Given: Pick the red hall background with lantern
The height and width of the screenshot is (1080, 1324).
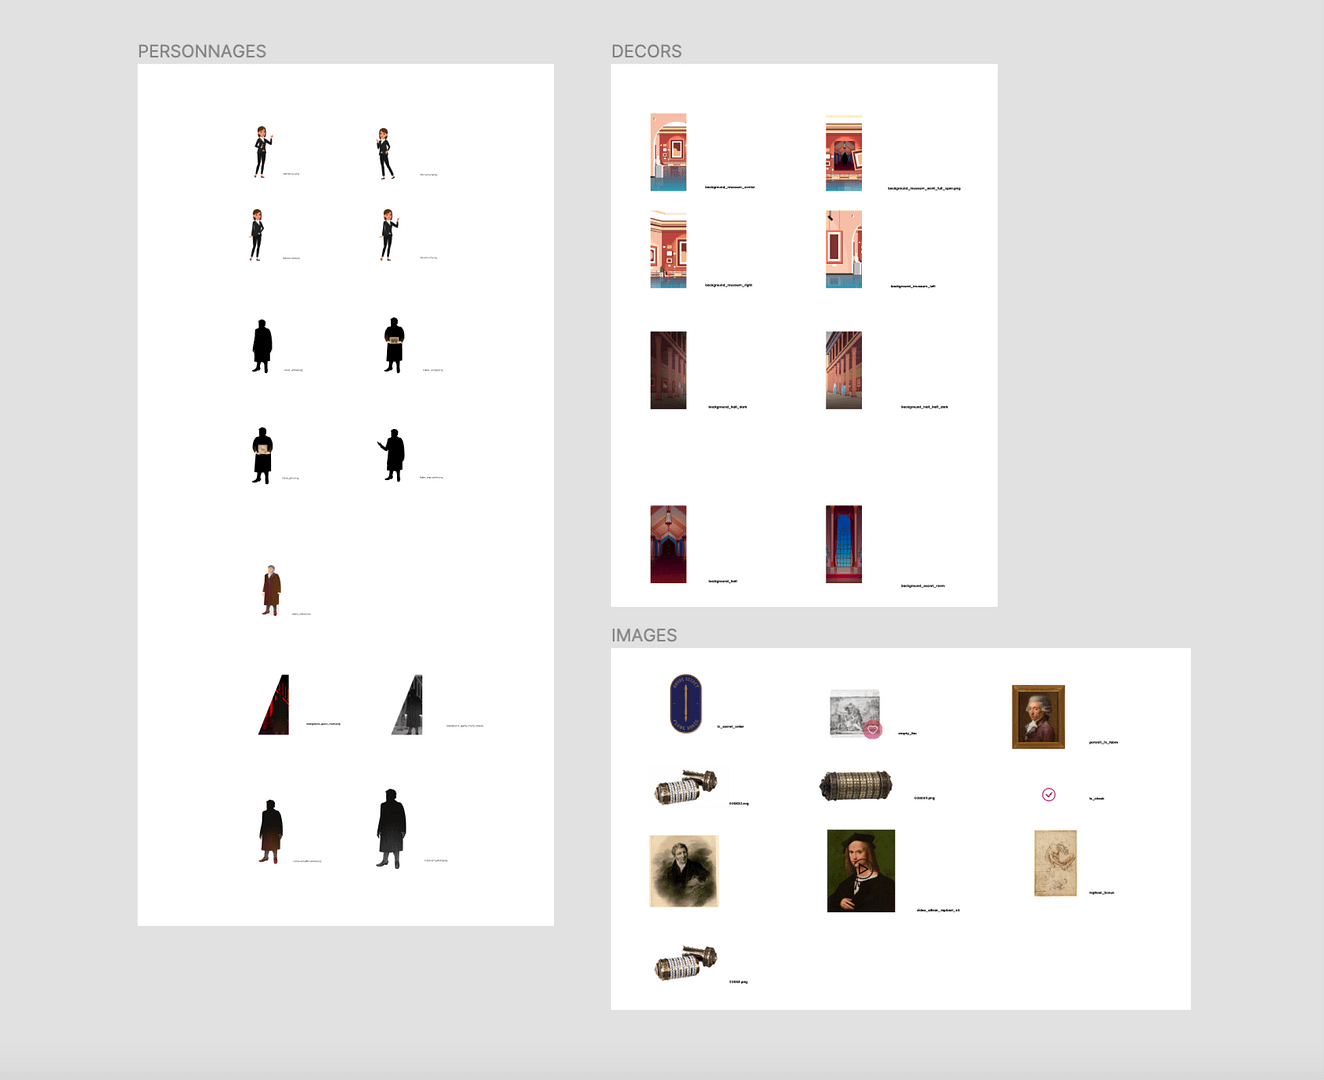Looking at the screenshot, I should (668, 544).
